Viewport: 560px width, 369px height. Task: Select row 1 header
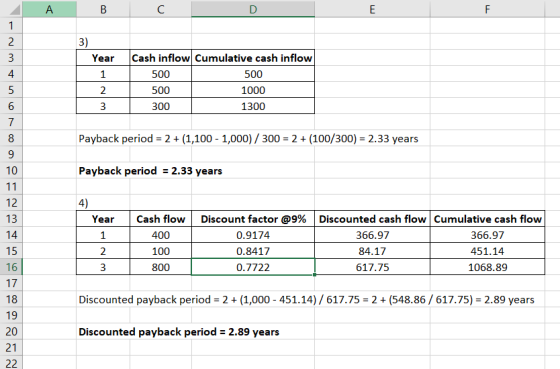click(x=11, y=26)
